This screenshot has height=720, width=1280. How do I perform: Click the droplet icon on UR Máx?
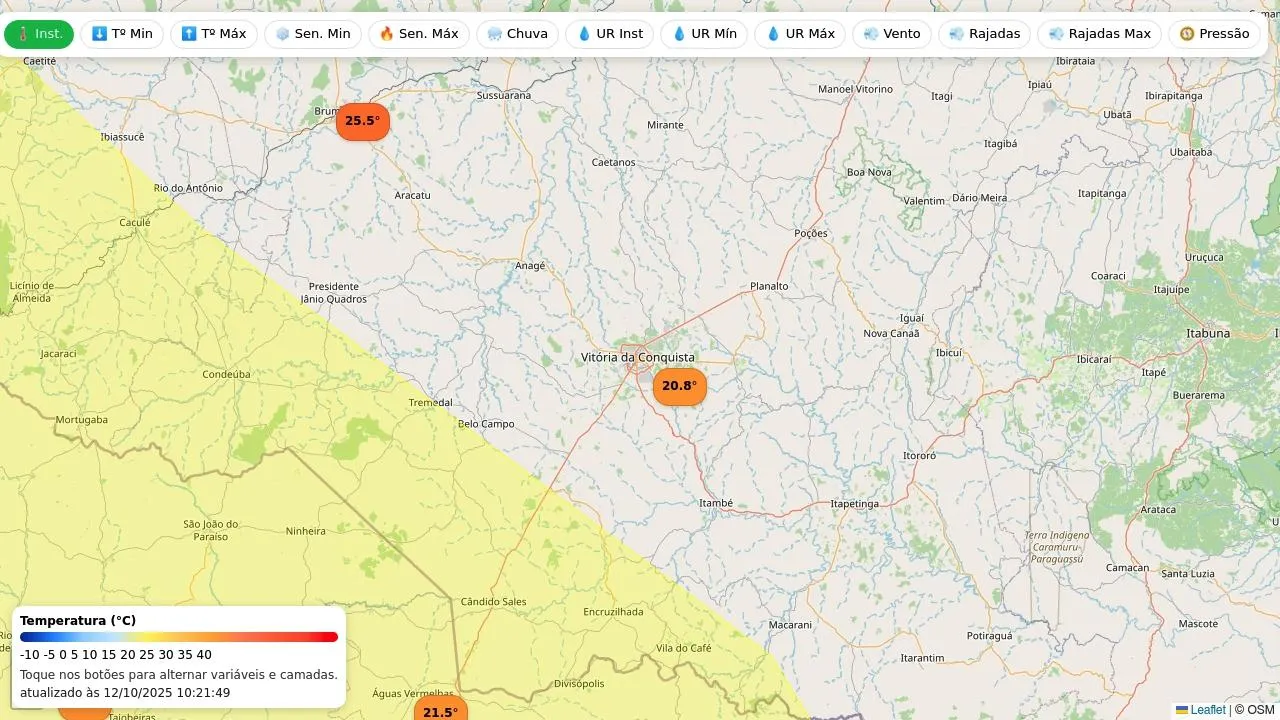tap(773, 34)
